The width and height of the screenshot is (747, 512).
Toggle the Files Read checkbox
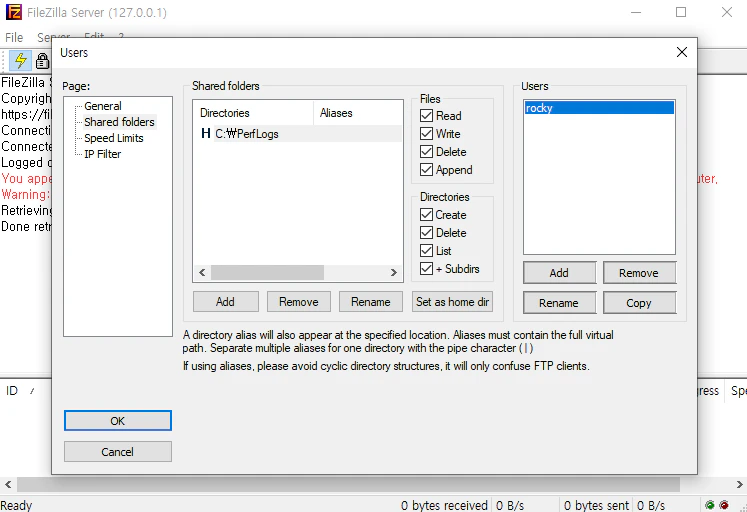point(426,116)
